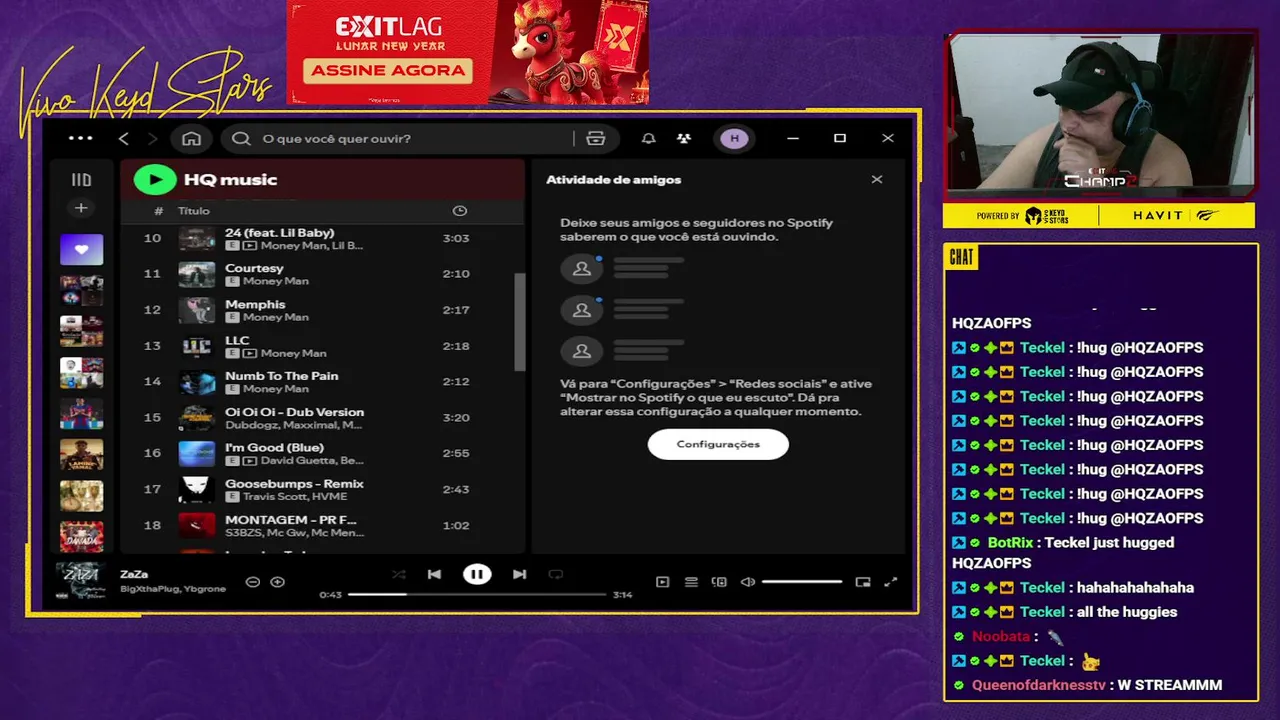Viewport: 1280px width, 720px height.
Task: Open the profile avatar labeled H
Action: [x=734, y=138]
